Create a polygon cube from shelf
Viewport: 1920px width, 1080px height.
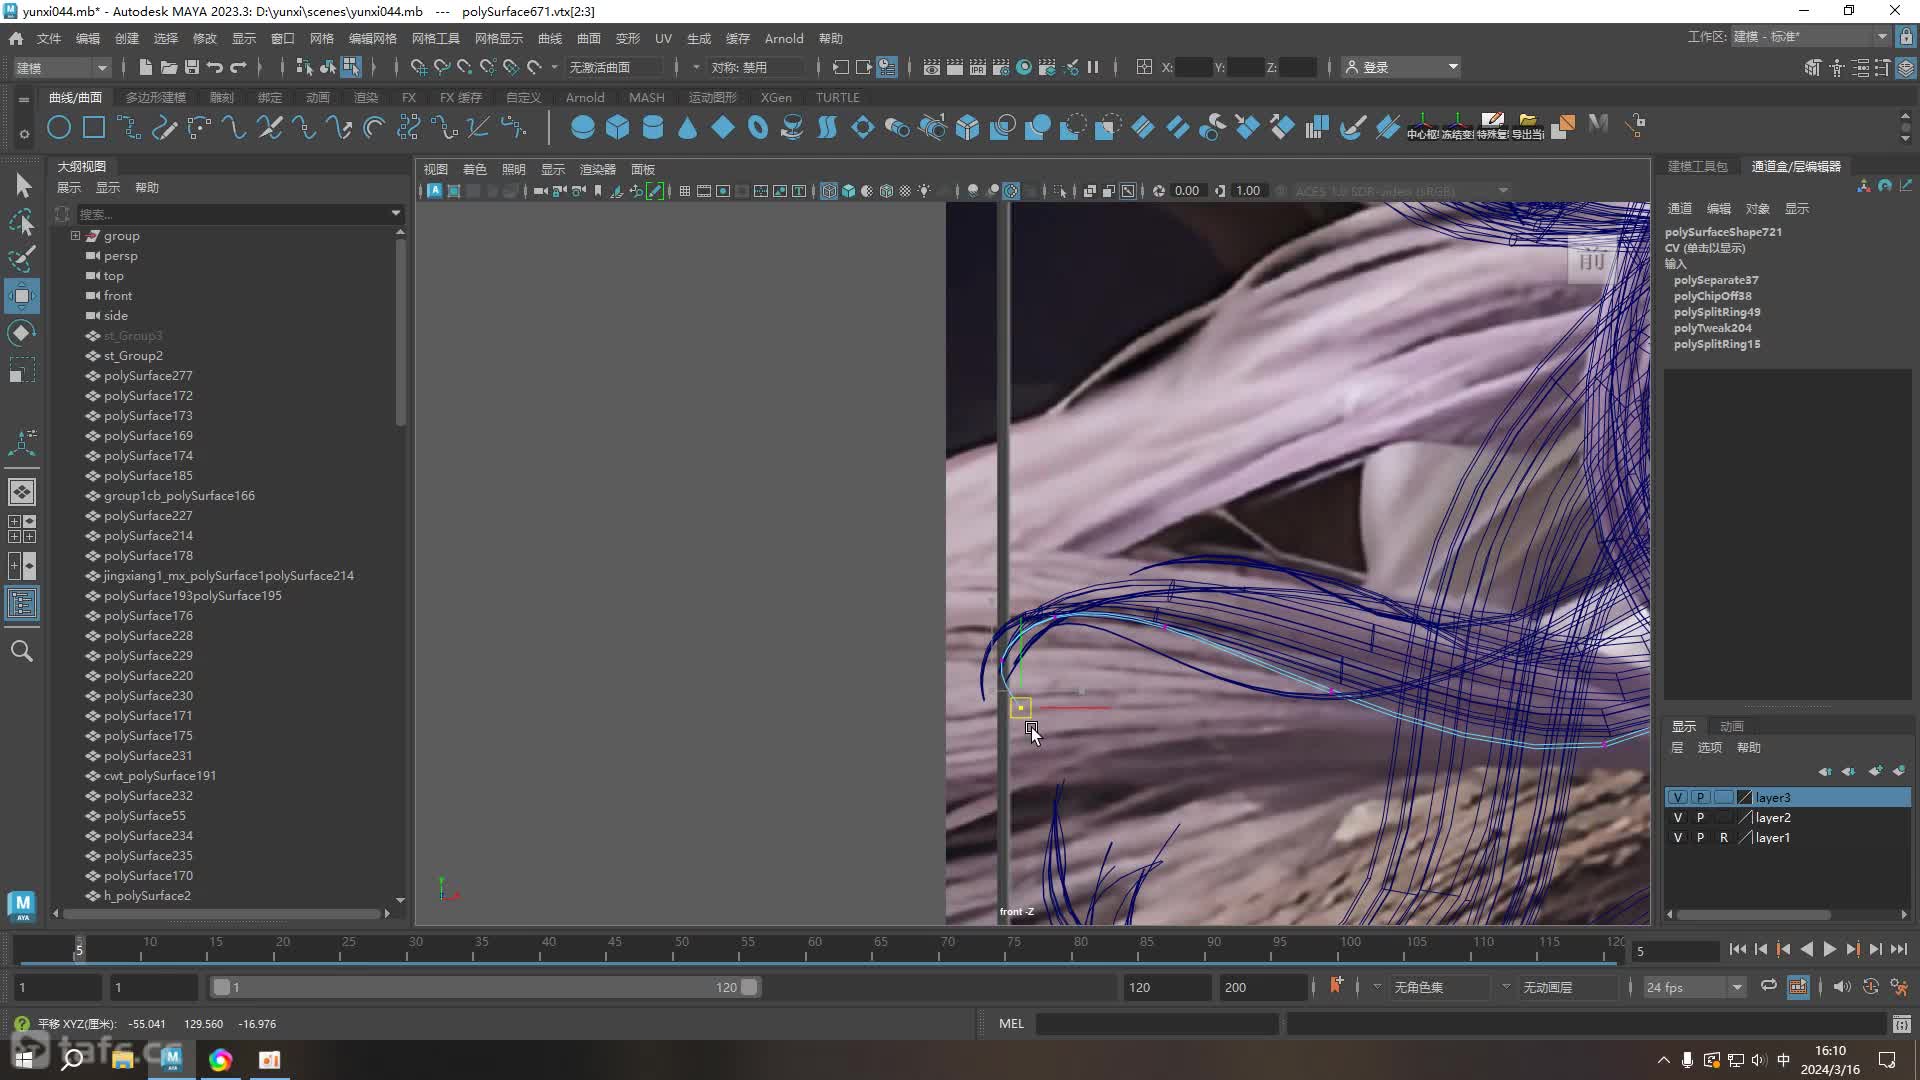click(617, 127)
